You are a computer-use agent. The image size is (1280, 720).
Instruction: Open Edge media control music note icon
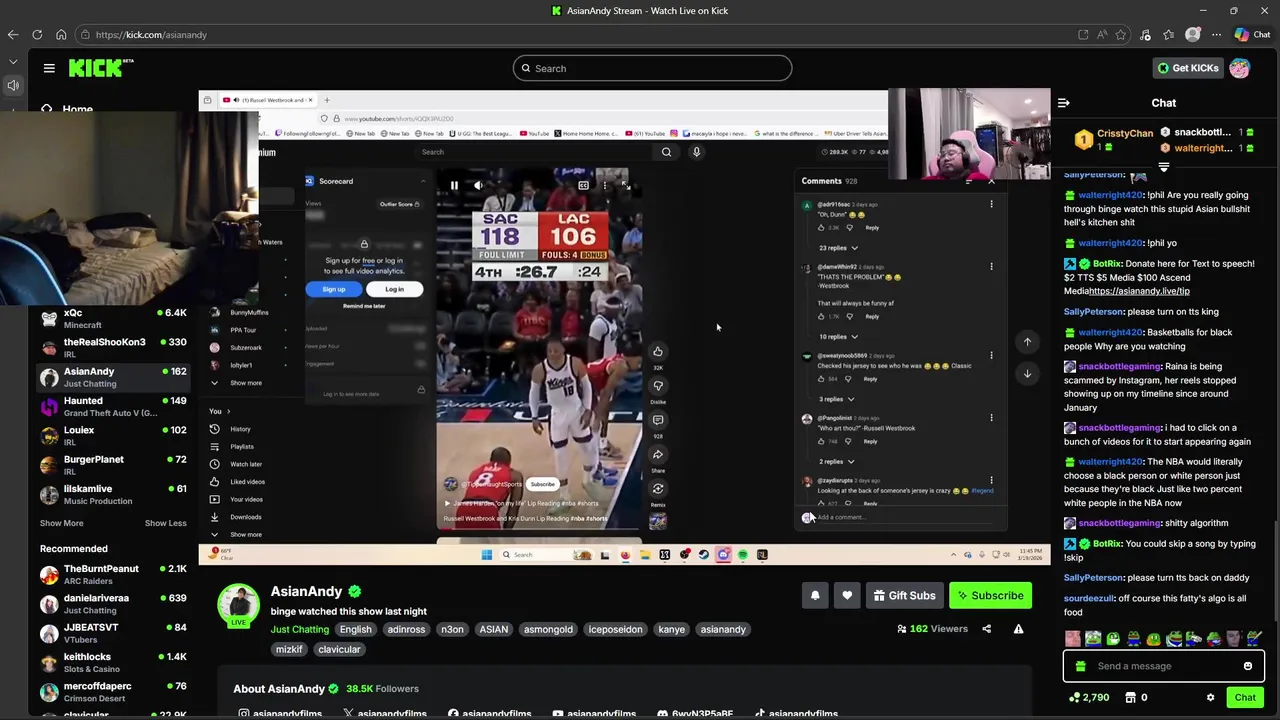coord(1145,34)
